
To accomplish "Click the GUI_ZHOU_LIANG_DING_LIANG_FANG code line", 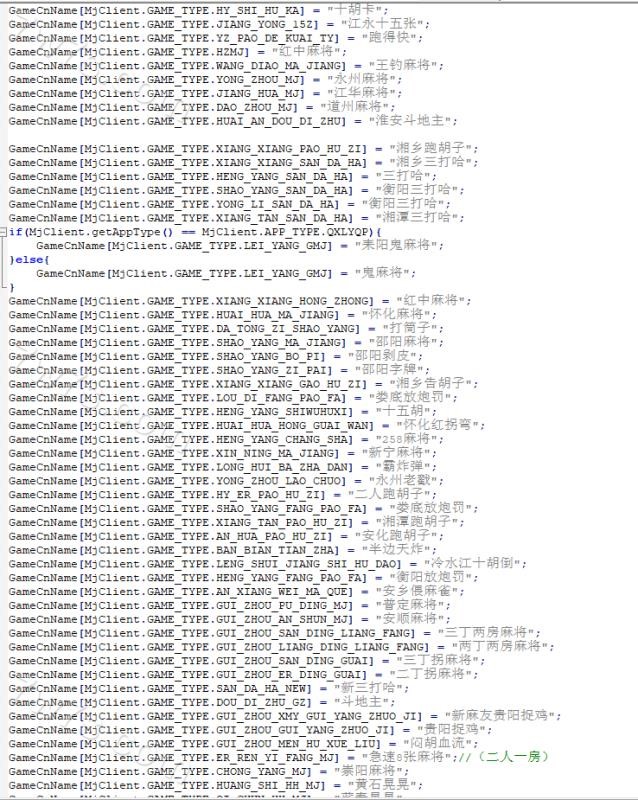I will [281, 646].
